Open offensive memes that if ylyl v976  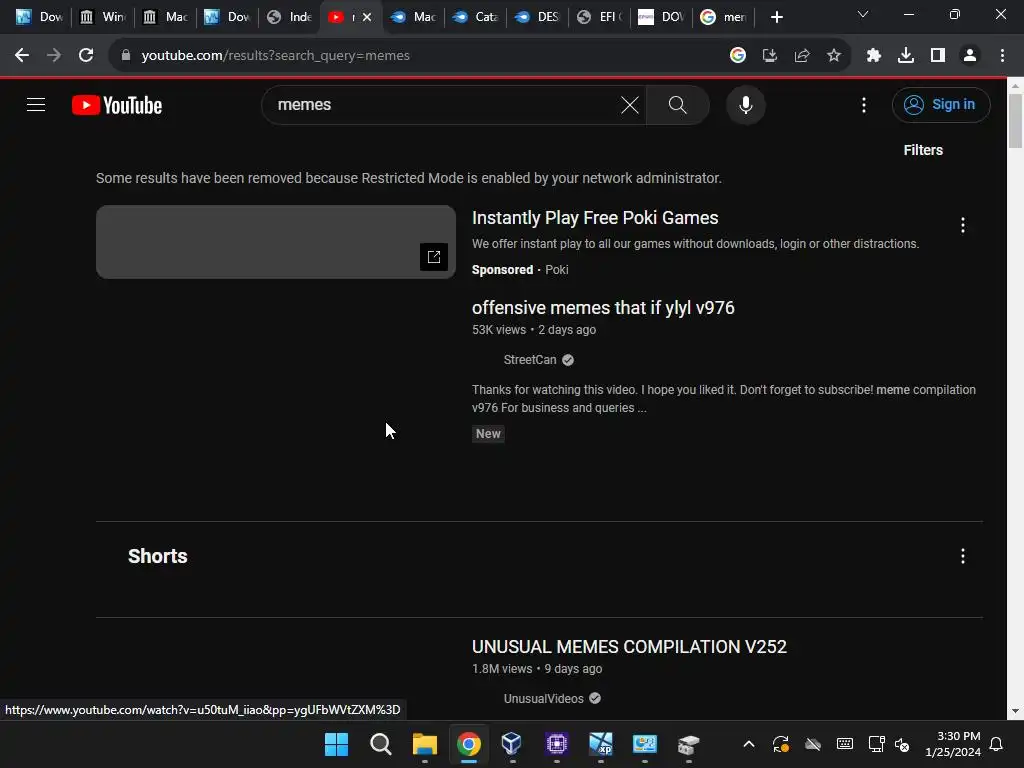tap(603, 308)
